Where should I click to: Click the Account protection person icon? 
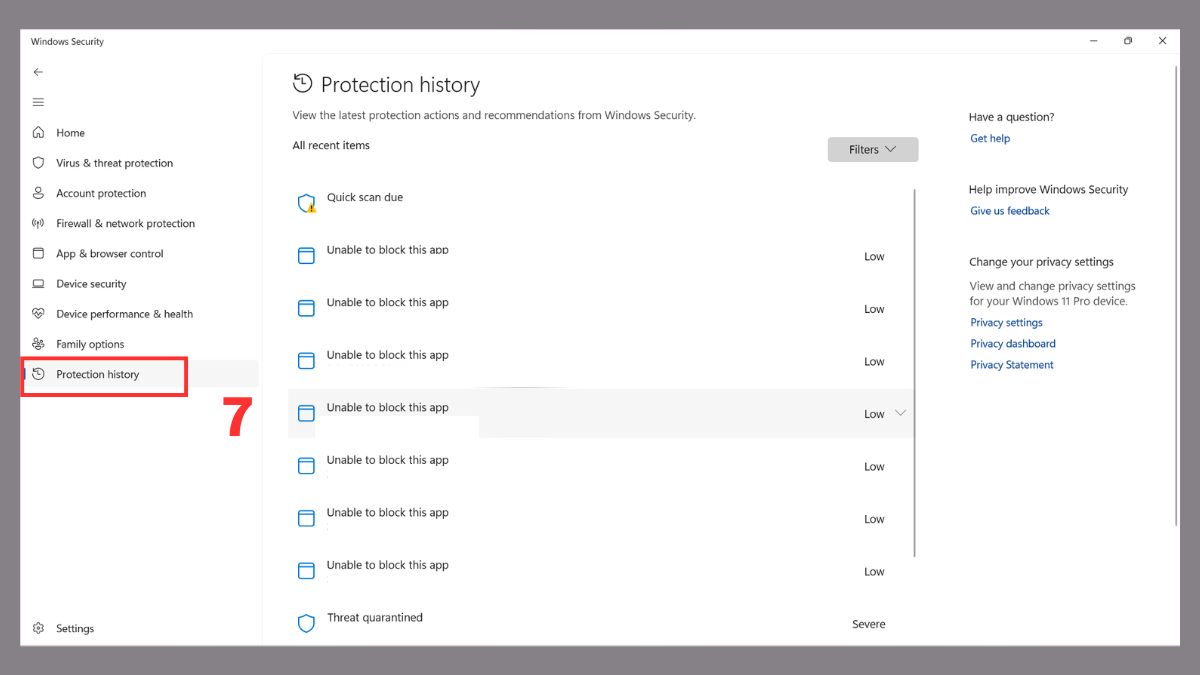tap(38, 193)
